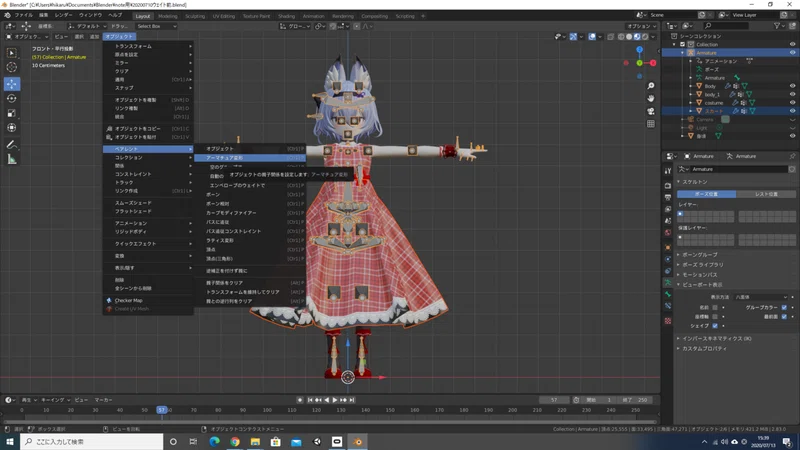Screen dimensions: 800x450
Task: Open the Object properties tab icon
Action: [x=668, y=247]
